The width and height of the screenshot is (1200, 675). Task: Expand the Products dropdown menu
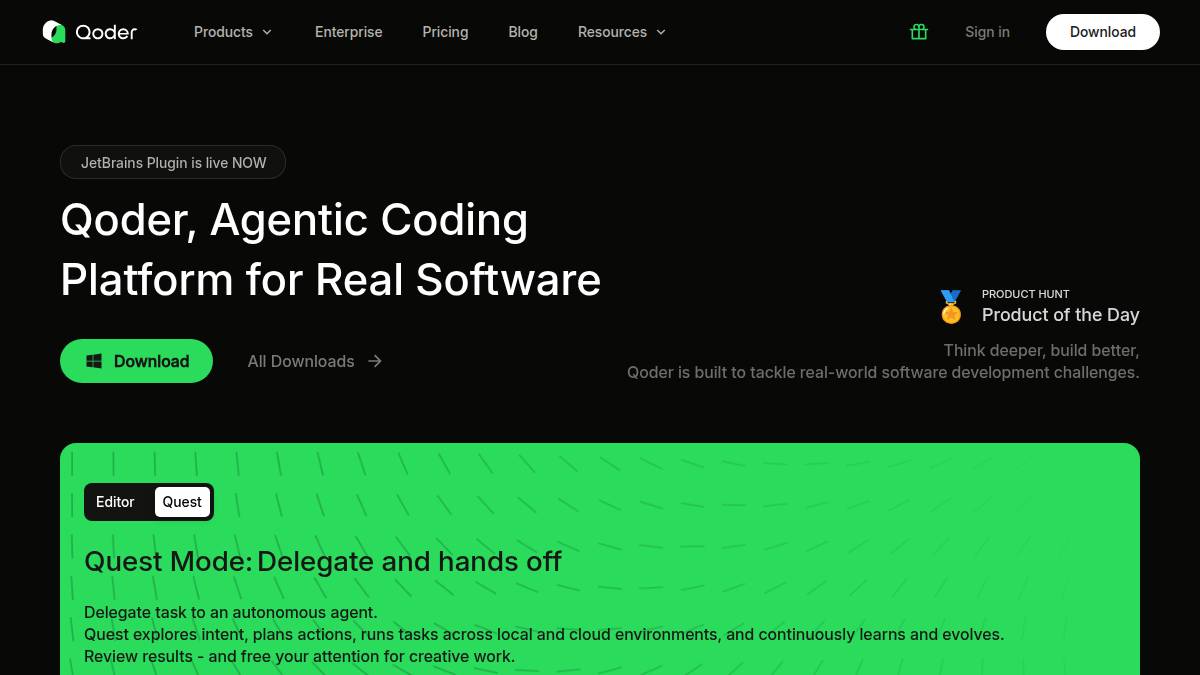pos(233,32)
